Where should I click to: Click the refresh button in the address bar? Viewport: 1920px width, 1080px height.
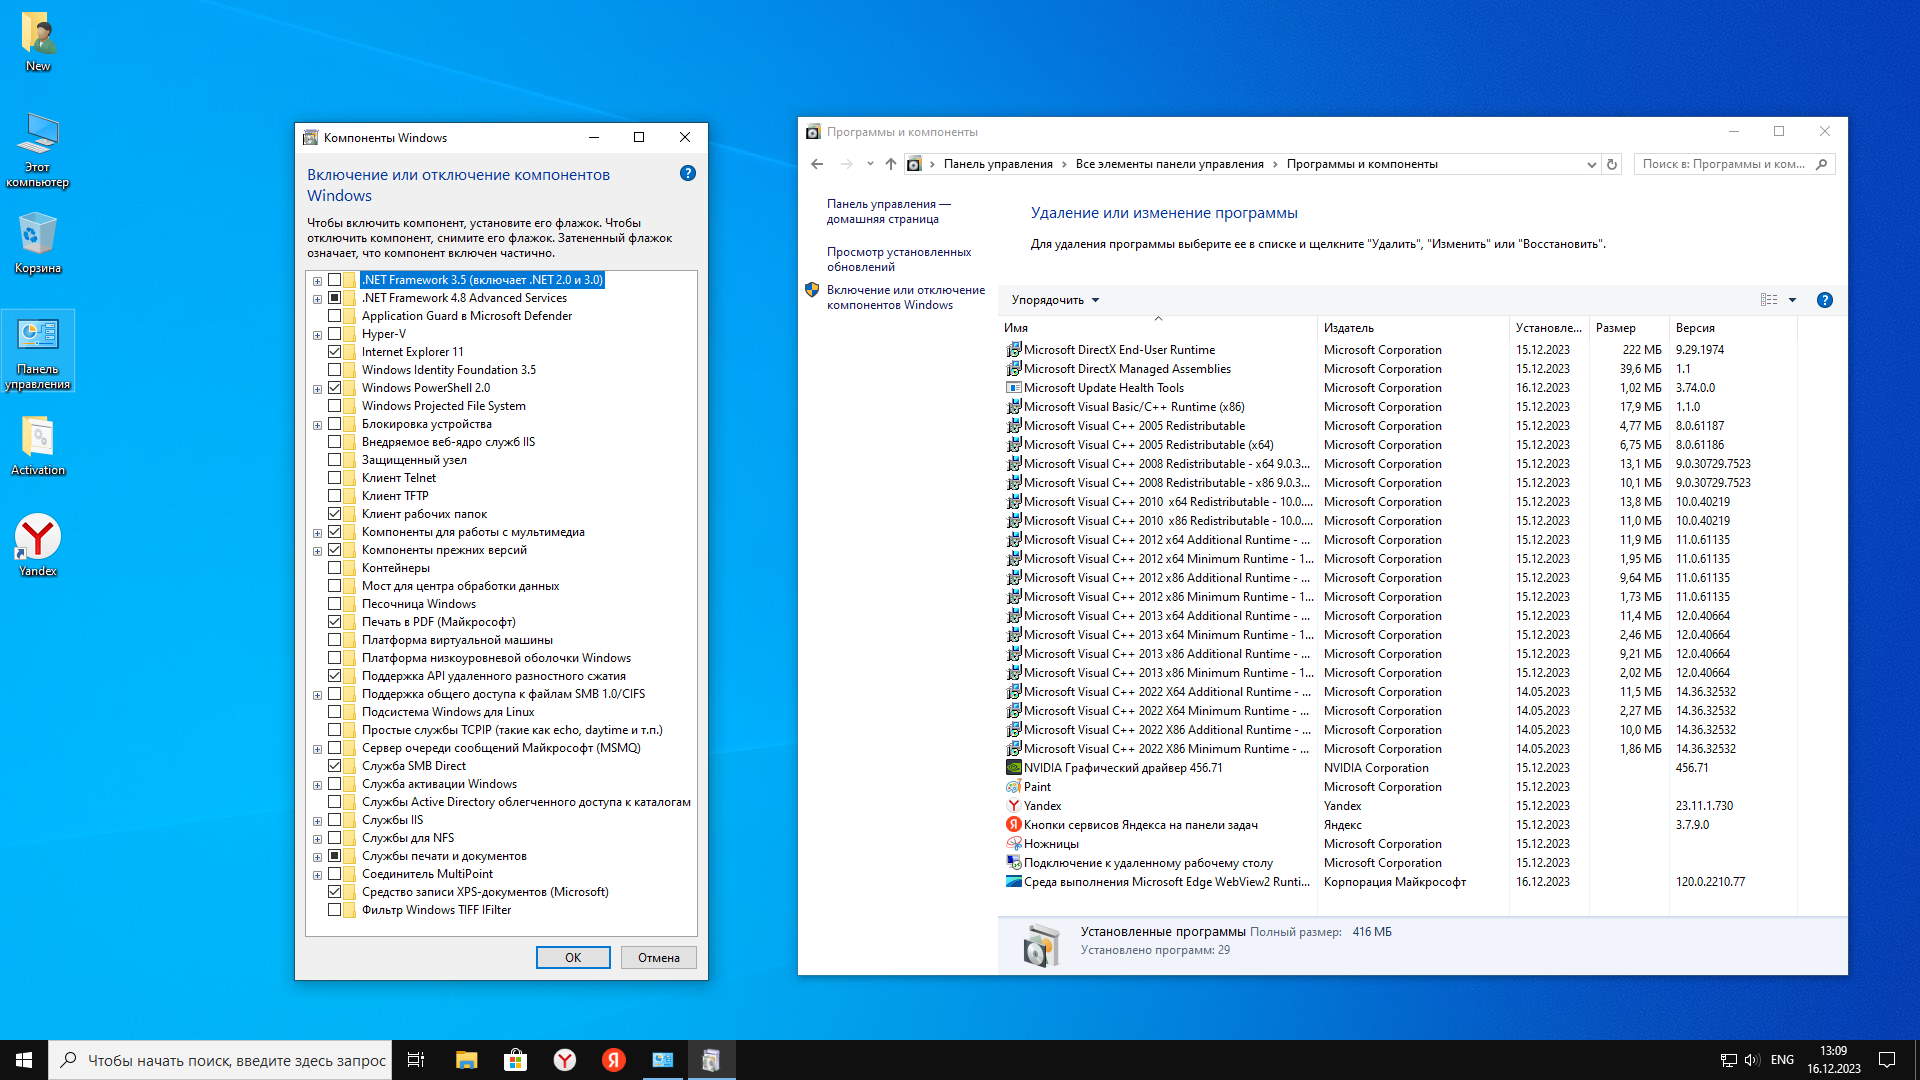[1611, 164]
